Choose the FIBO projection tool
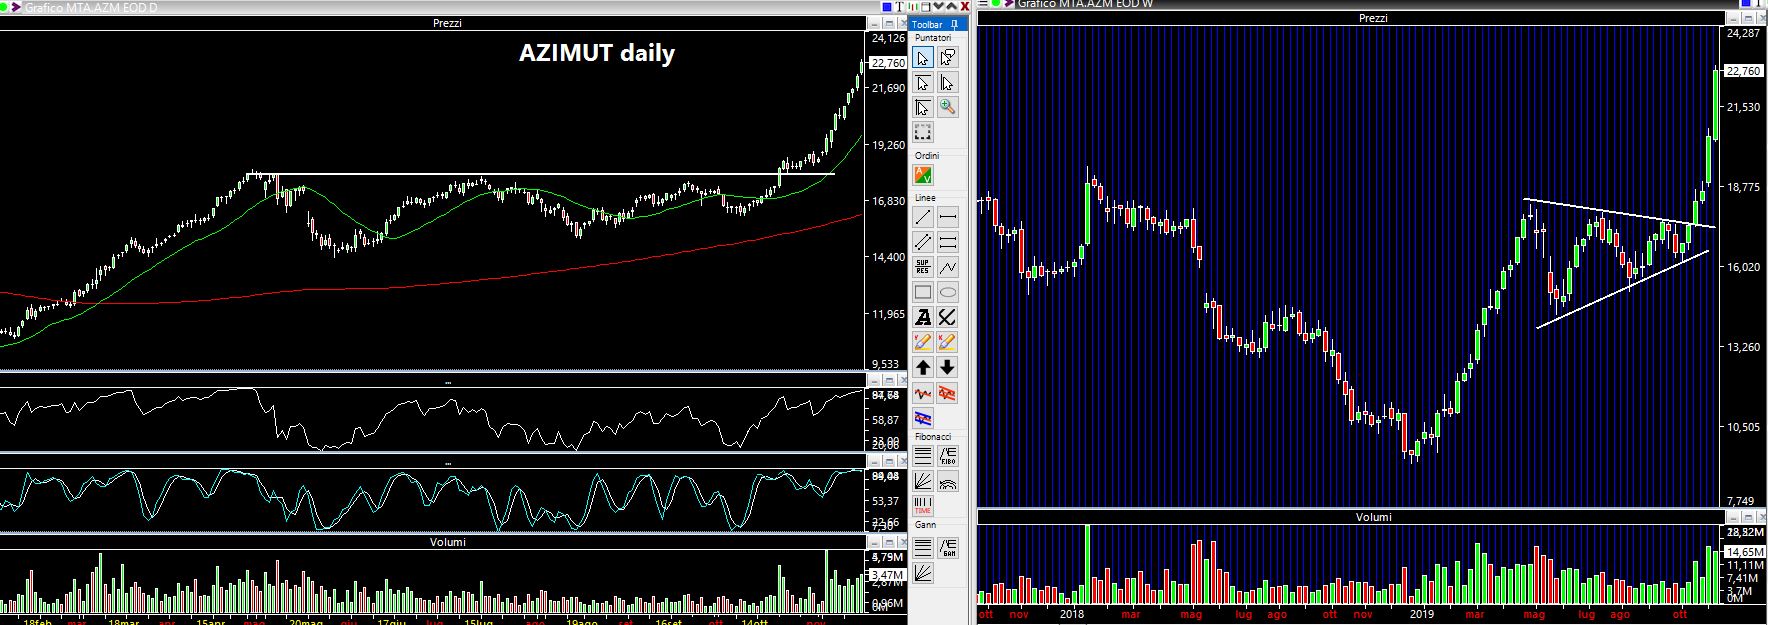Image resolution: width=1768 pixels, height=625 pixels. (947, 456)
